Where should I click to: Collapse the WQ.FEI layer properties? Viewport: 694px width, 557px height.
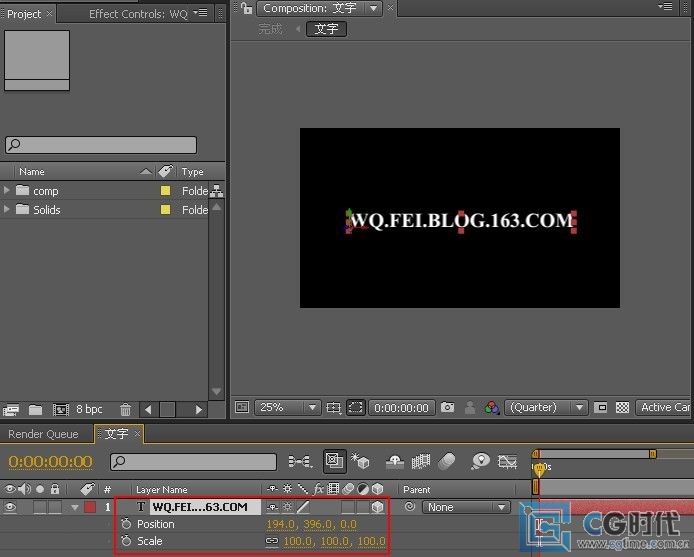point(74,507)
